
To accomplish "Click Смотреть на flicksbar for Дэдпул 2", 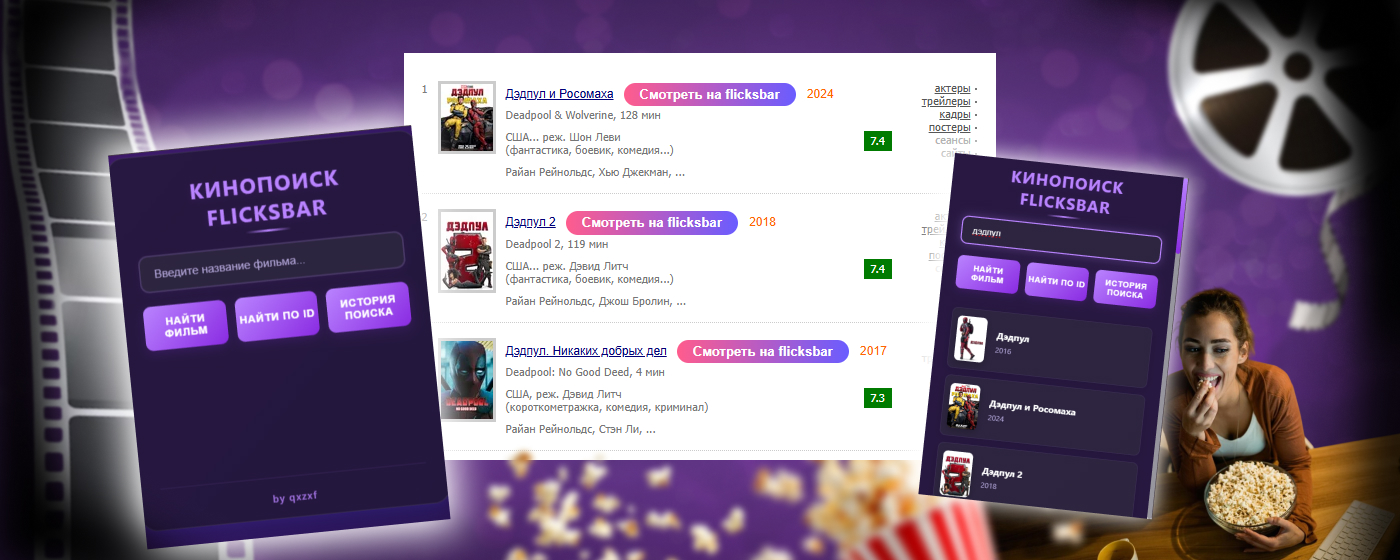I will point(651,222).
